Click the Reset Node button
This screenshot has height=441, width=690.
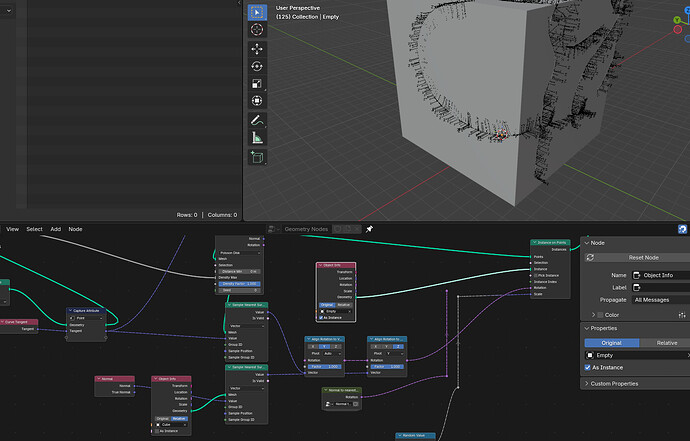[637, 257]
